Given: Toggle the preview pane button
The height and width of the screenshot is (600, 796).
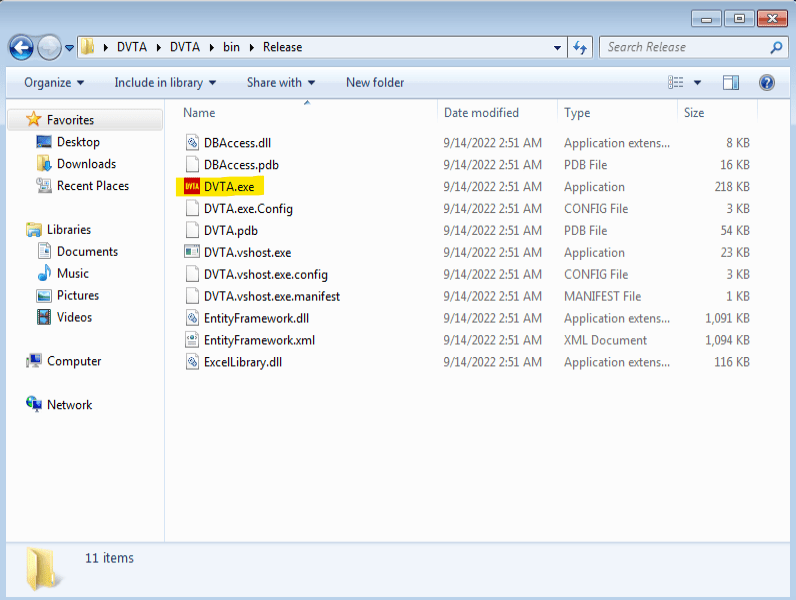Looking at the screenshot, I should 731,83.
